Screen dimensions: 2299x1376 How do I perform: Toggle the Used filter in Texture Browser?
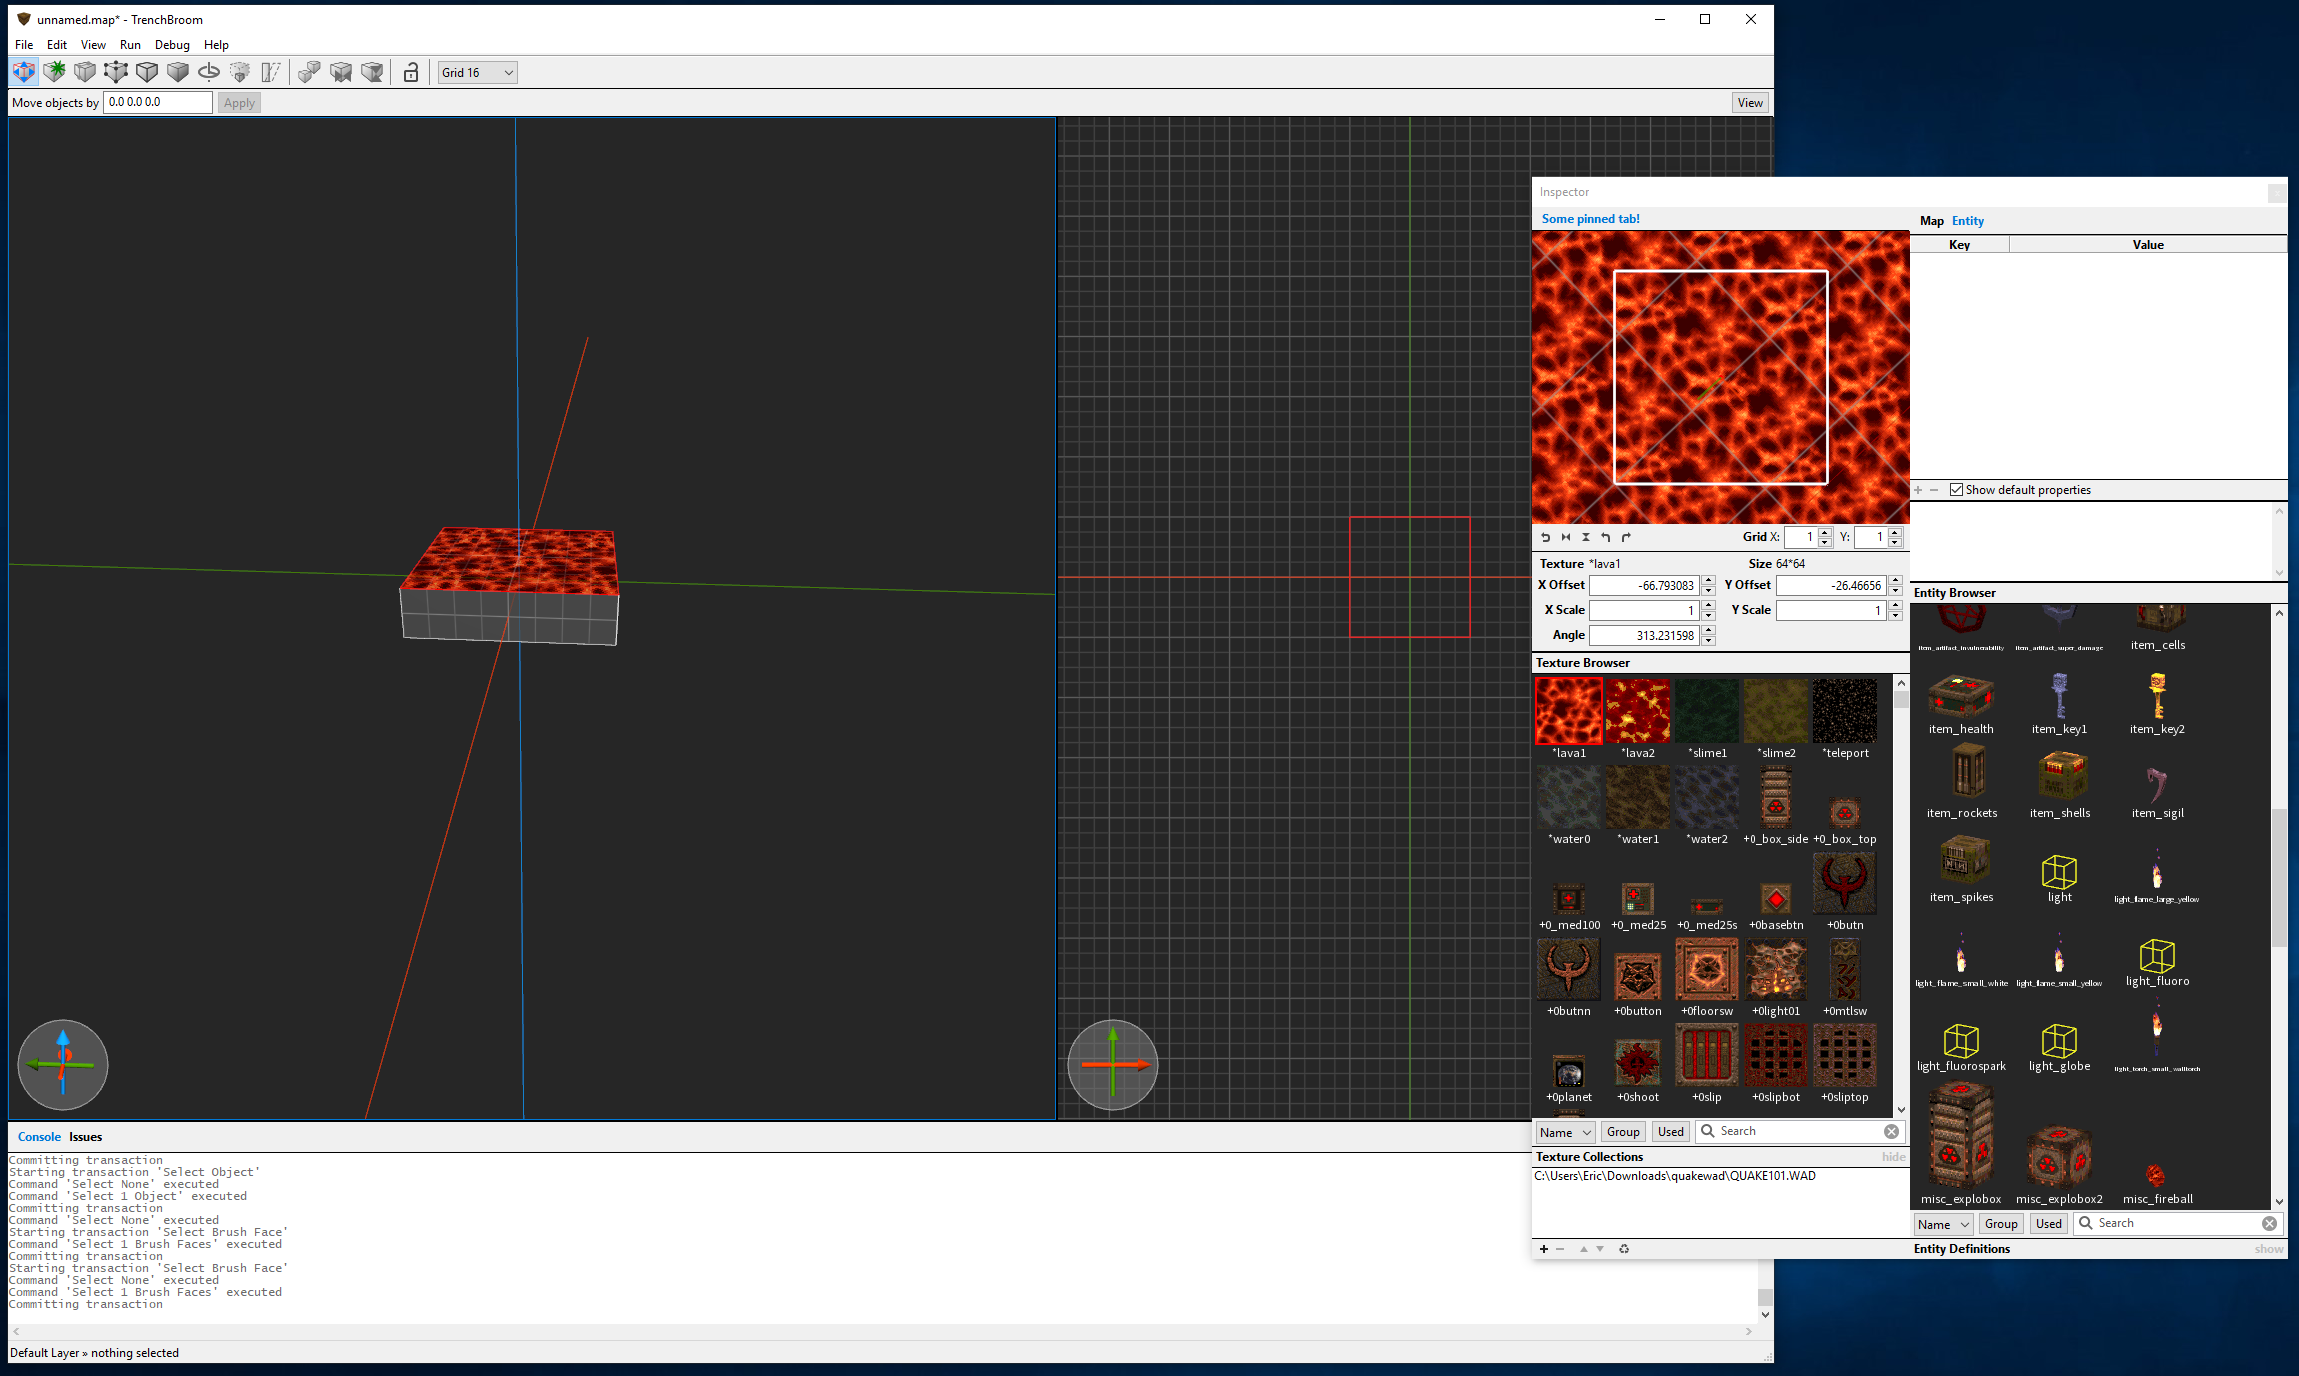click(x=1670, y=1132)
